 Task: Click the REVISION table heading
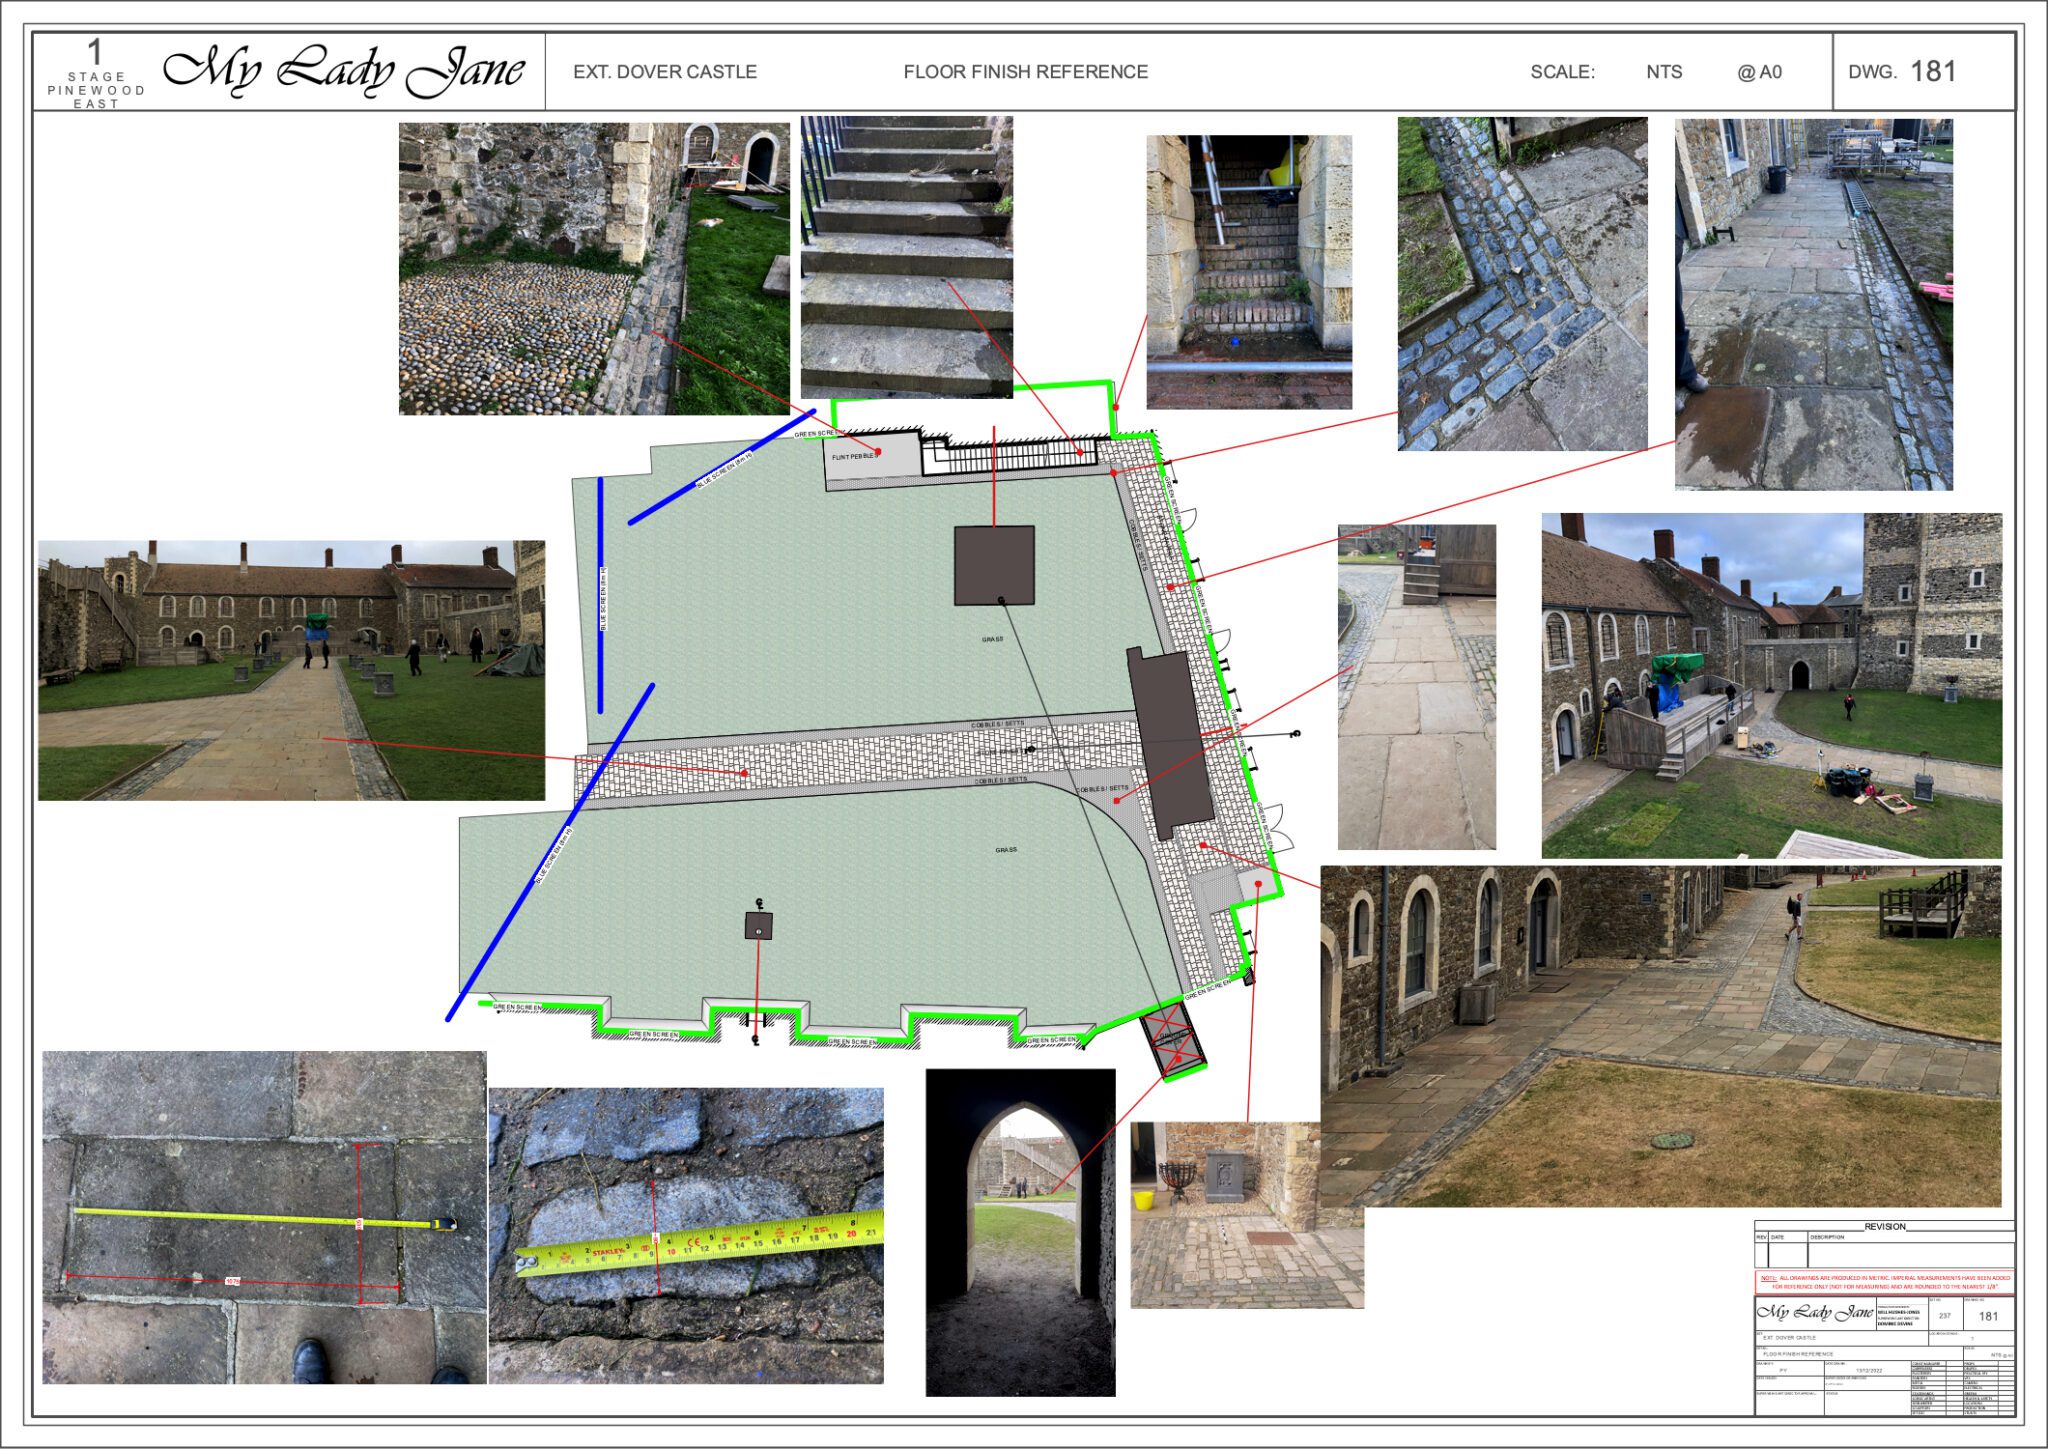click(1884, 1226)
